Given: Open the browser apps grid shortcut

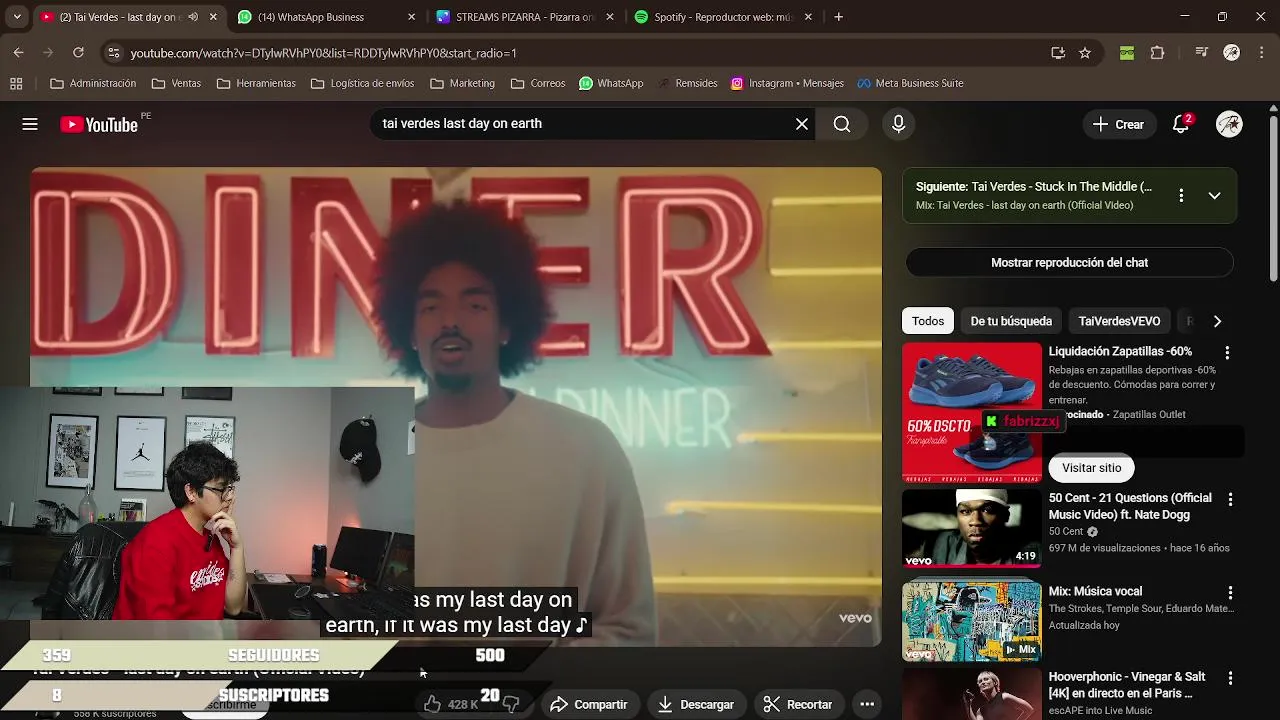Looking at the screenshot, I should [x=16, y=83].
